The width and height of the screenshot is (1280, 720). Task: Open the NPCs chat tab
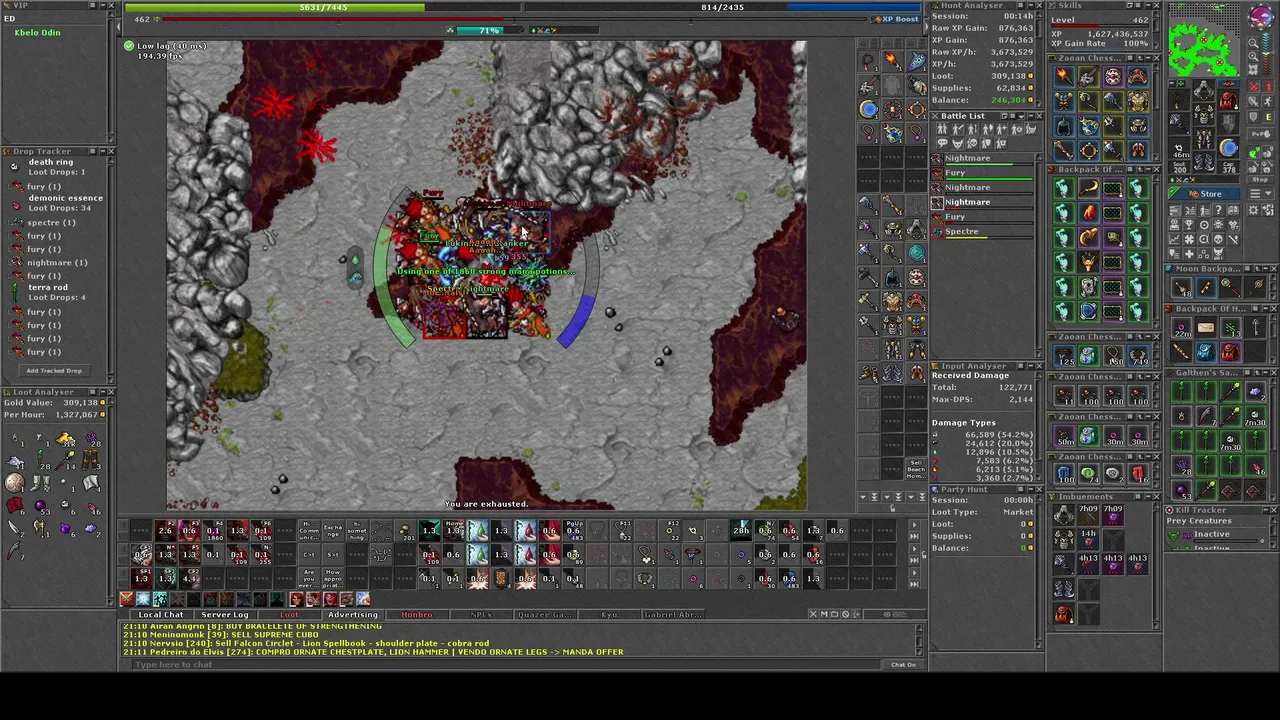[x=481, y=614]
